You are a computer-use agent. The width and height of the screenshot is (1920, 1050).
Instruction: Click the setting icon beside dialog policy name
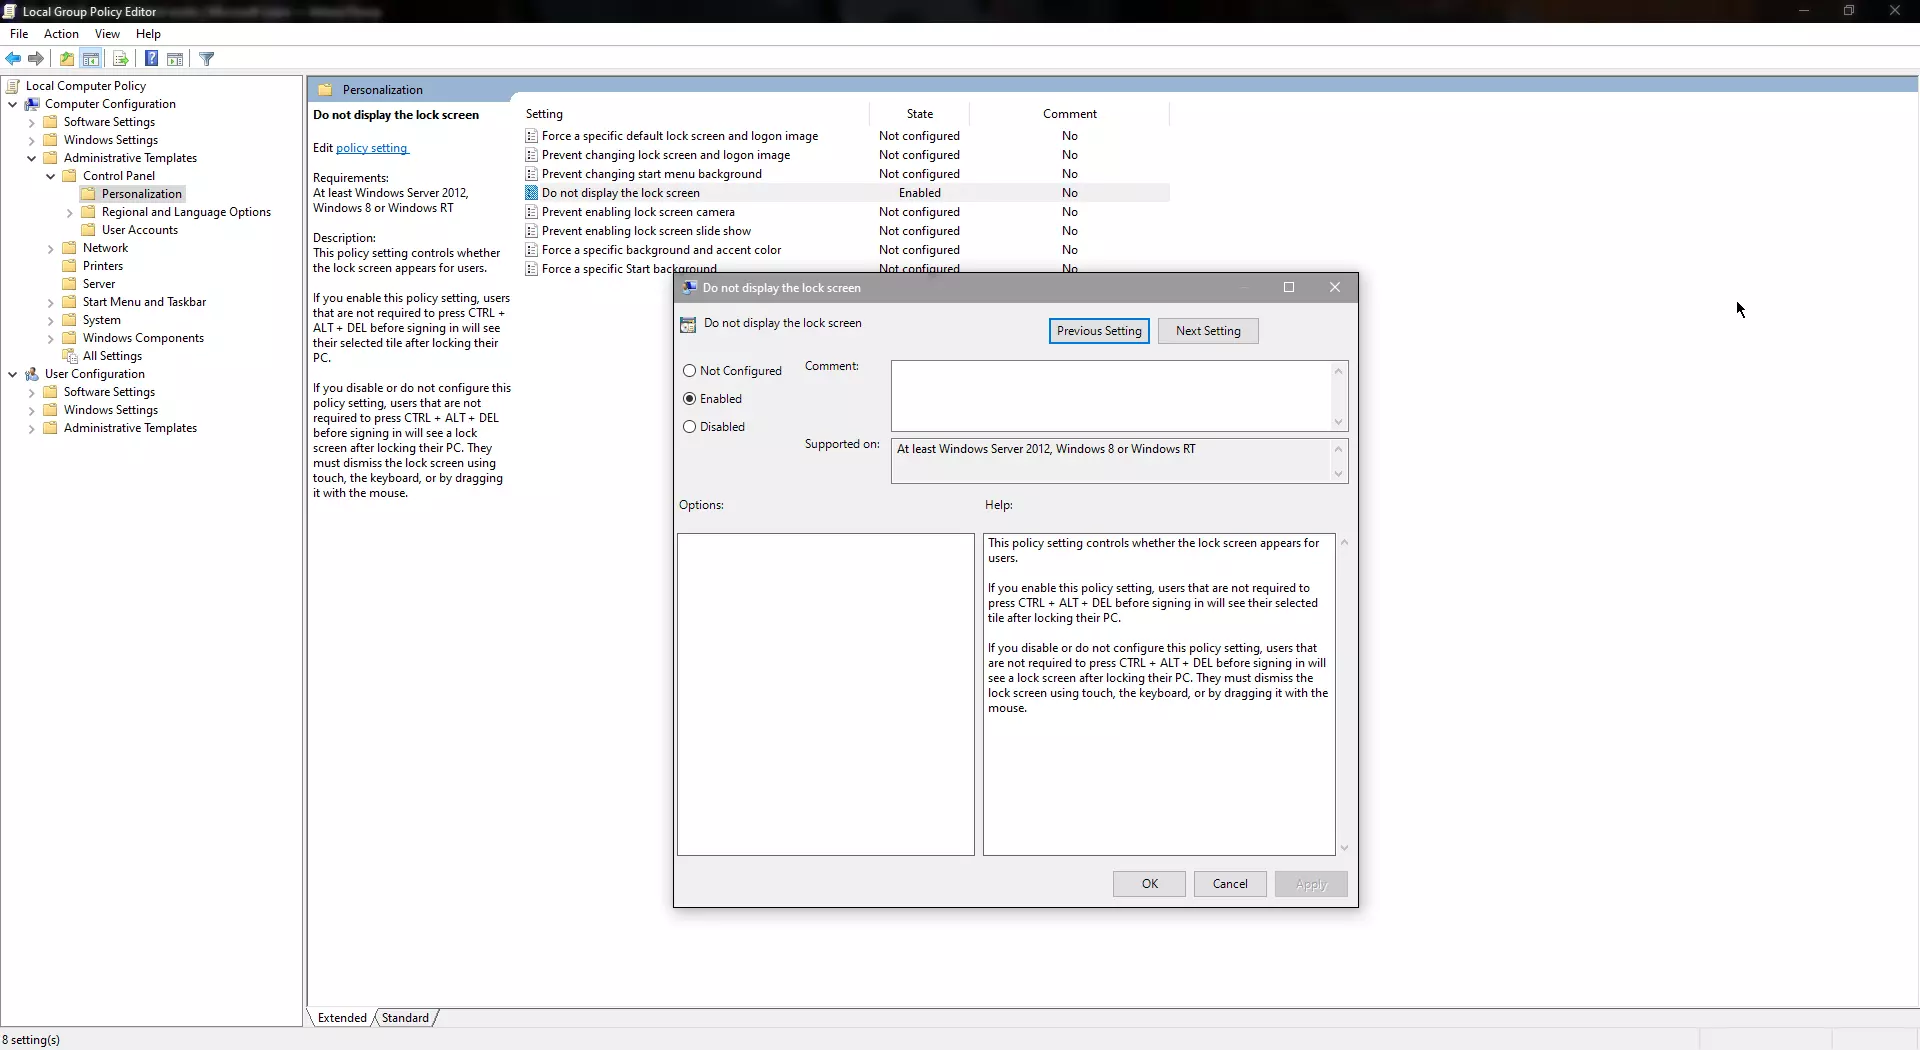(x=688, y=324)
